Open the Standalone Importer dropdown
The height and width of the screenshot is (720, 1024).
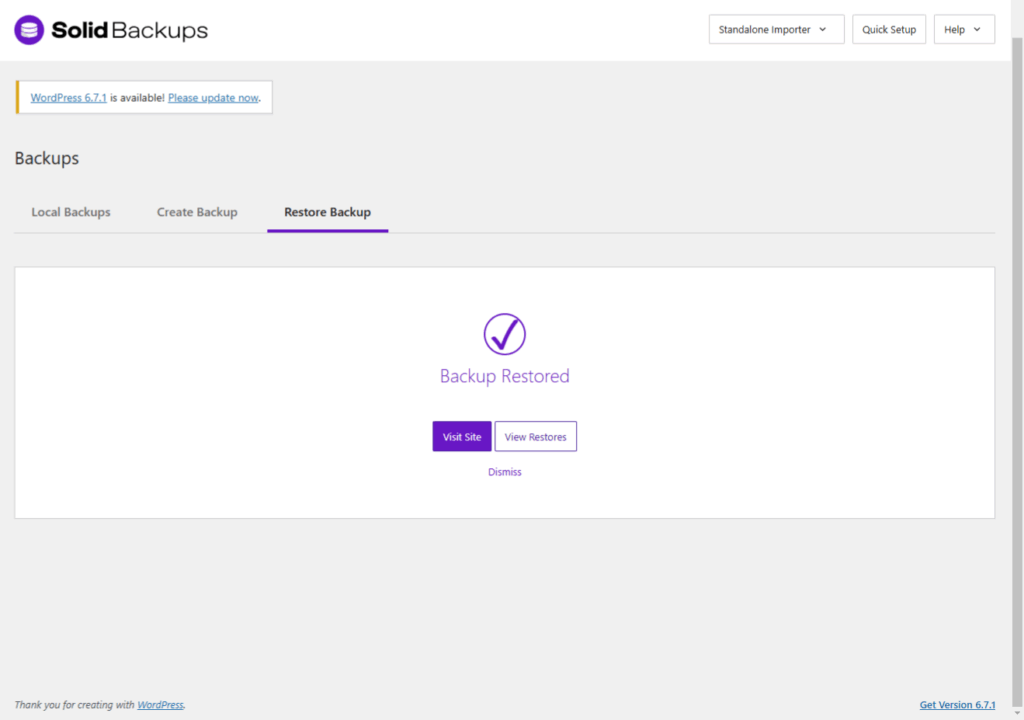tap(776, 30)
